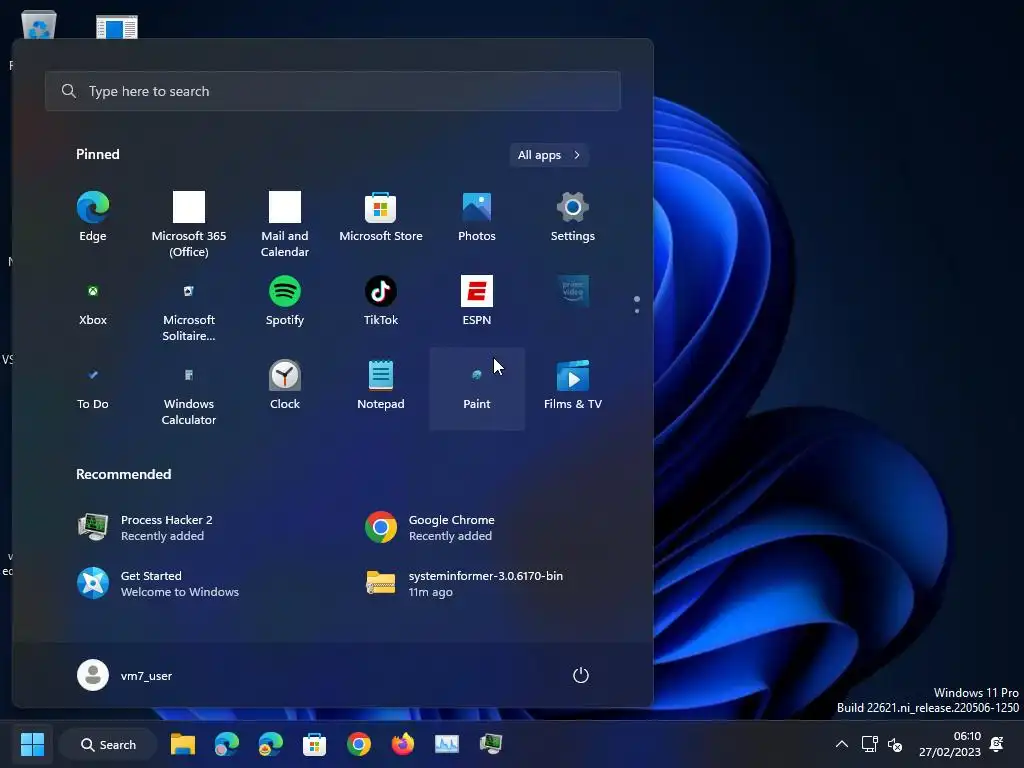This screenshot has width=1024, height=768.
Task: Open the Process Hacker taskbar icon
Action: tap(490, 744)
